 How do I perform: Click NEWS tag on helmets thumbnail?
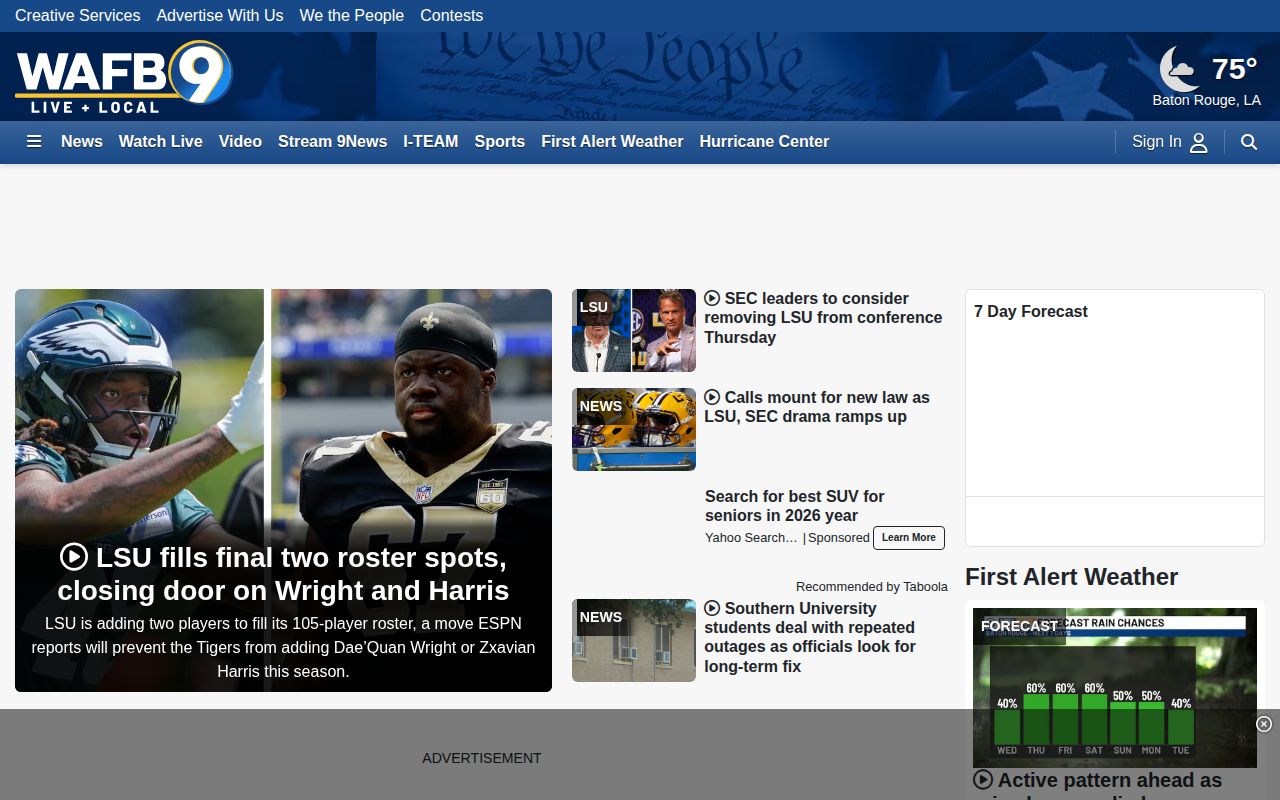pos(601,406)
